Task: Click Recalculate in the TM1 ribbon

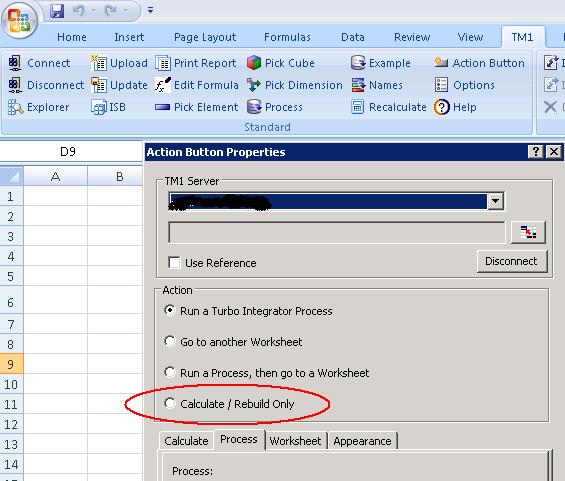Action: point(389,107)
